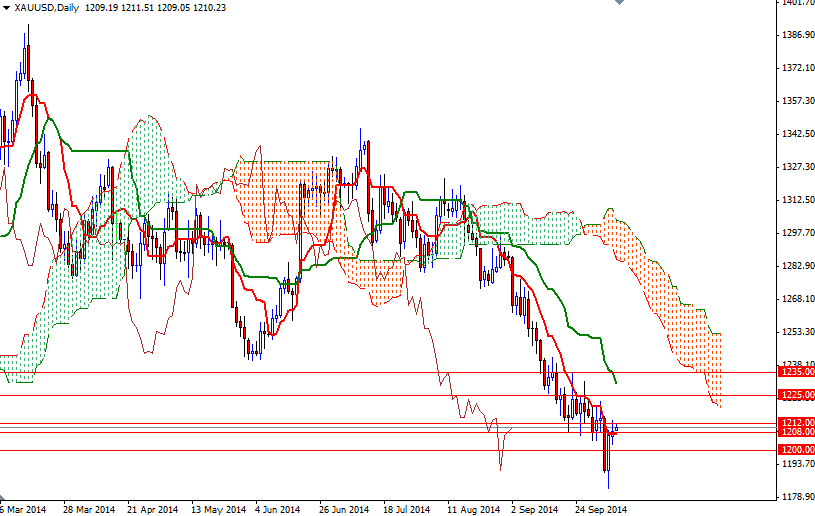Click the 1297.70 price axis label
Screen dimensions: 815x516
797,233
